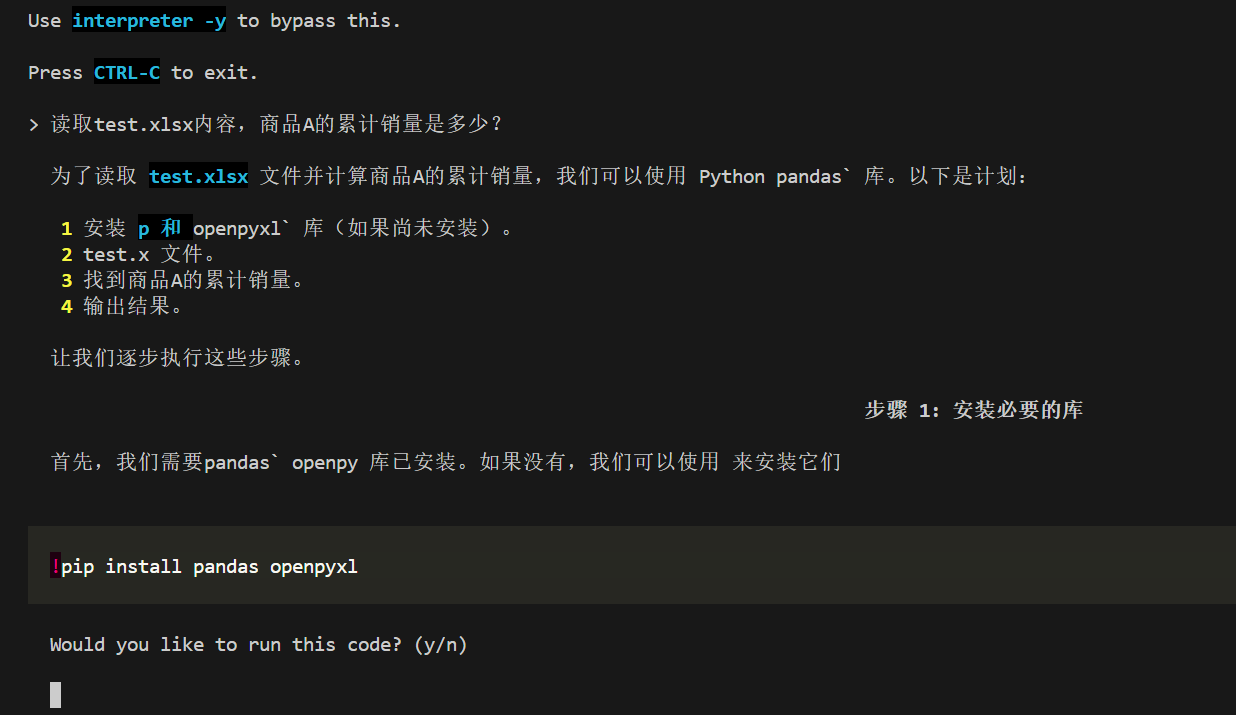Screen dimensions: 1236x715
Task: Click the highlighted test.xlsx filename in the reply
Action: click(198, 177)
